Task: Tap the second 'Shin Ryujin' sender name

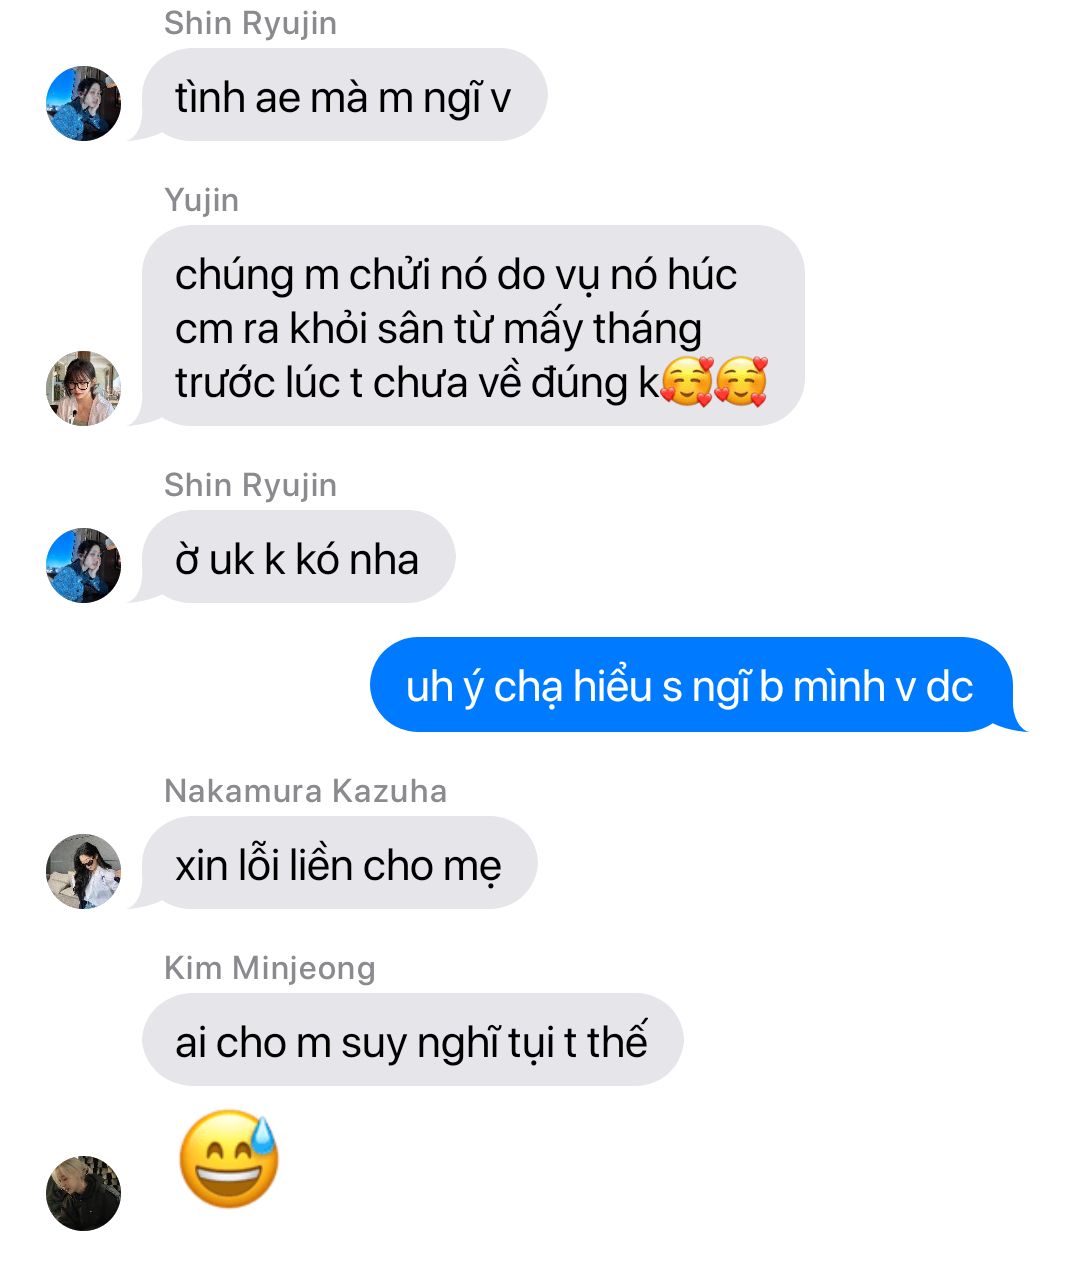Action: coord(250,485)
